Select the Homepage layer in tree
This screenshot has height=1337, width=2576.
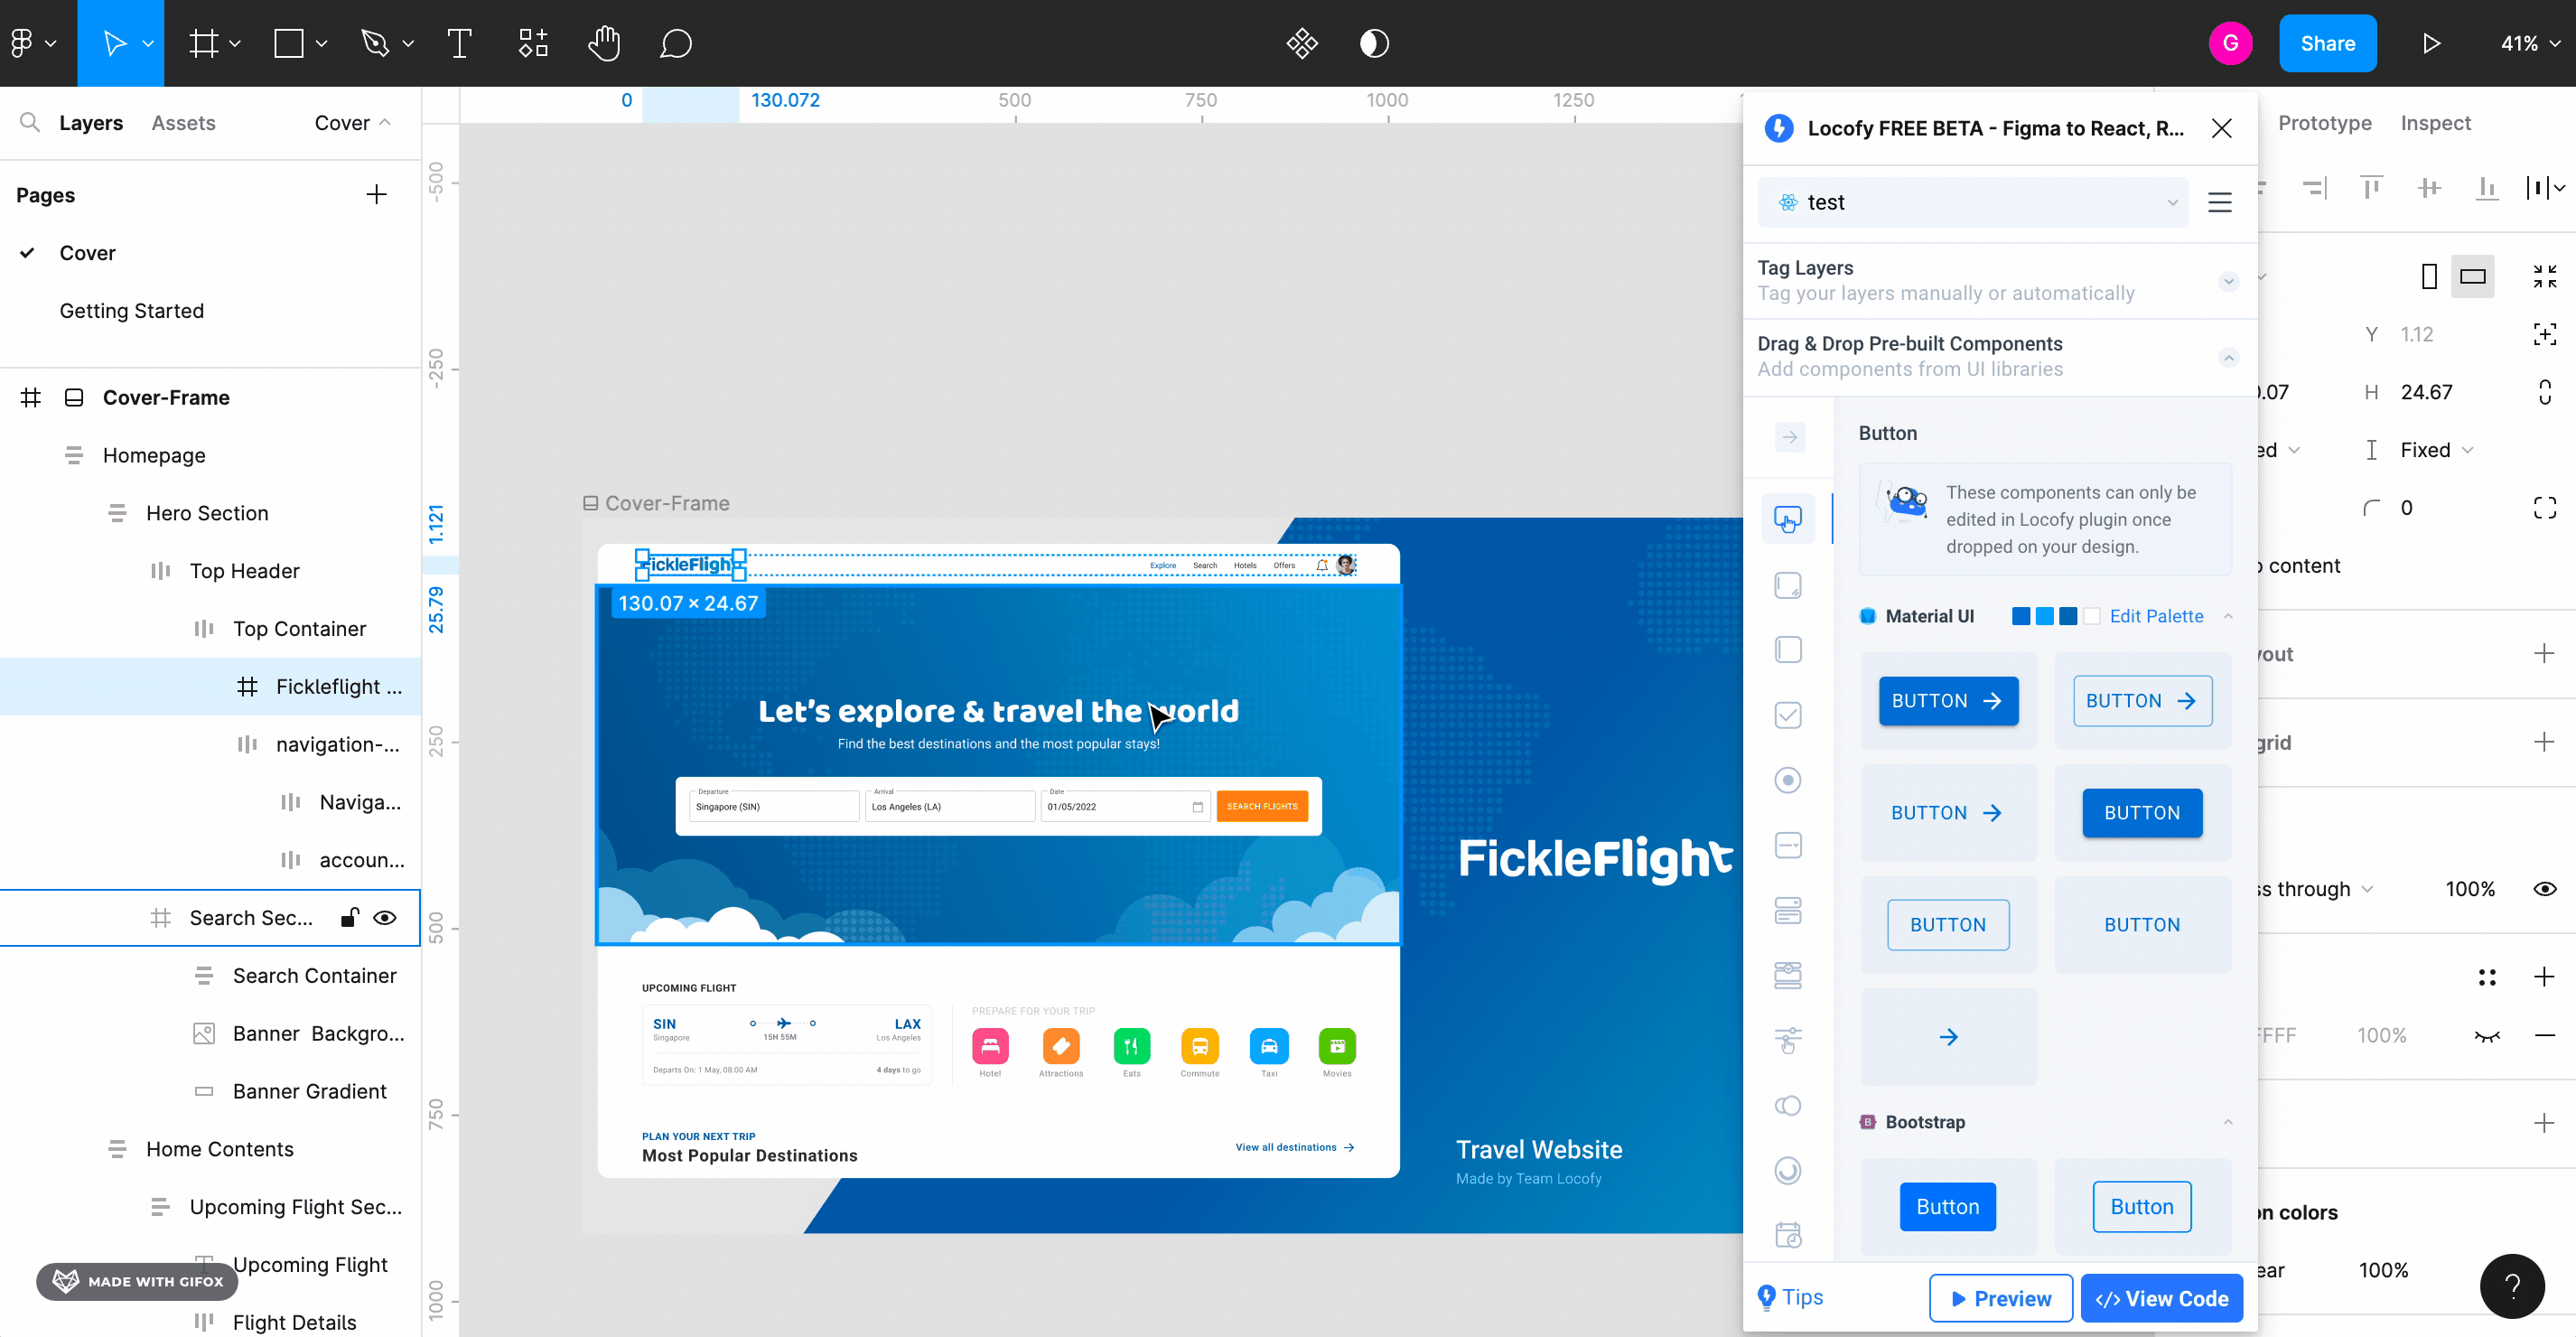(x=154, y=455)
